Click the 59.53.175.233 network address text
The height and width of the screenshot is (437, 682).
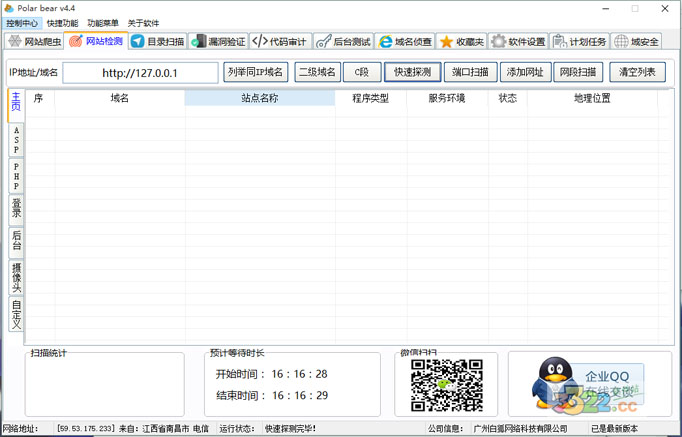(x=86, y=429)
